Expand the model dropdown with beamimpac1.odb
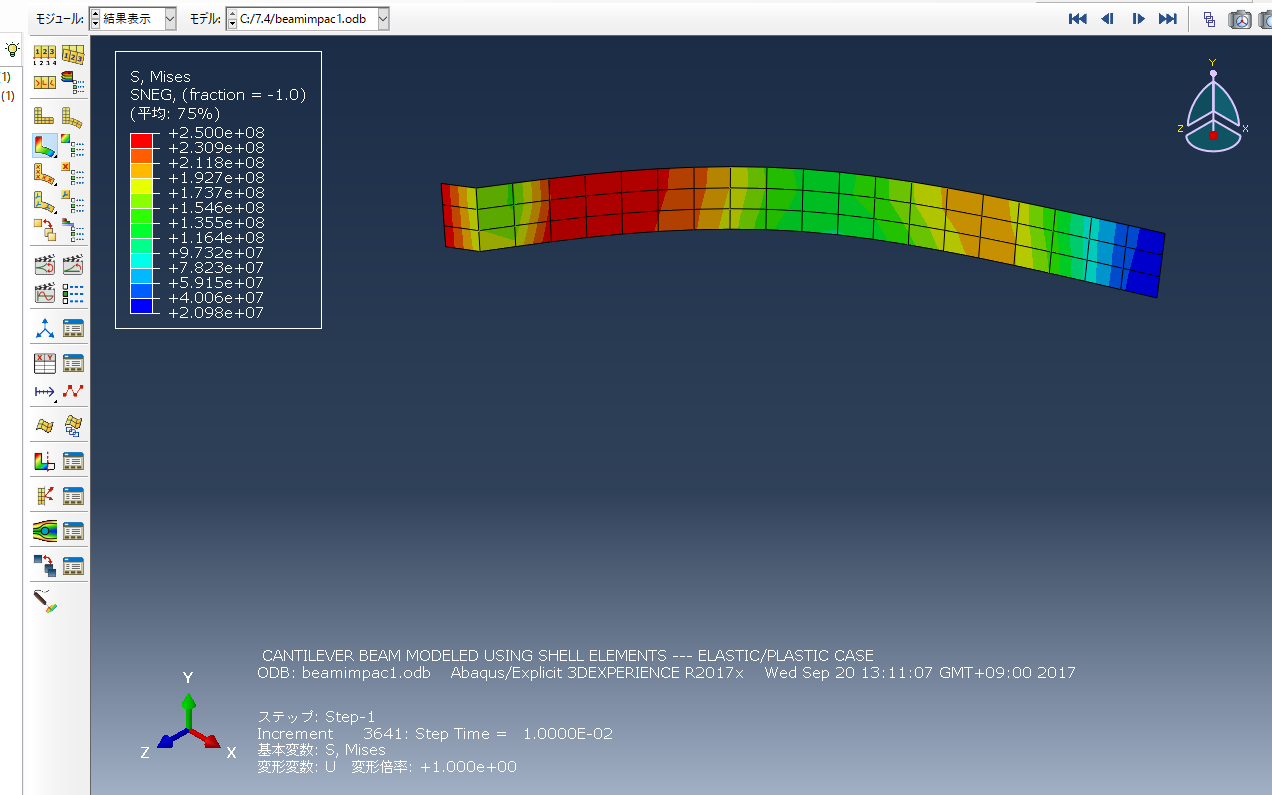 307,19
